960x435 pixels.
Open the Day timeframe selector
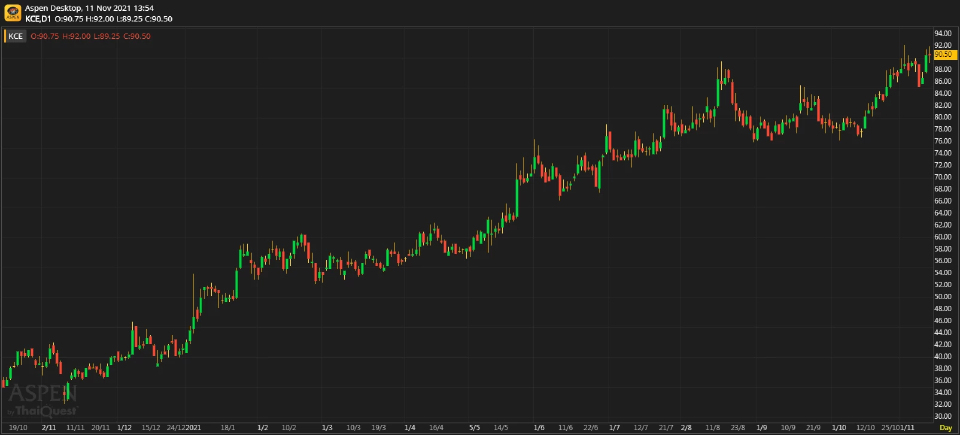pyautogui.click(x=945, y=427)
